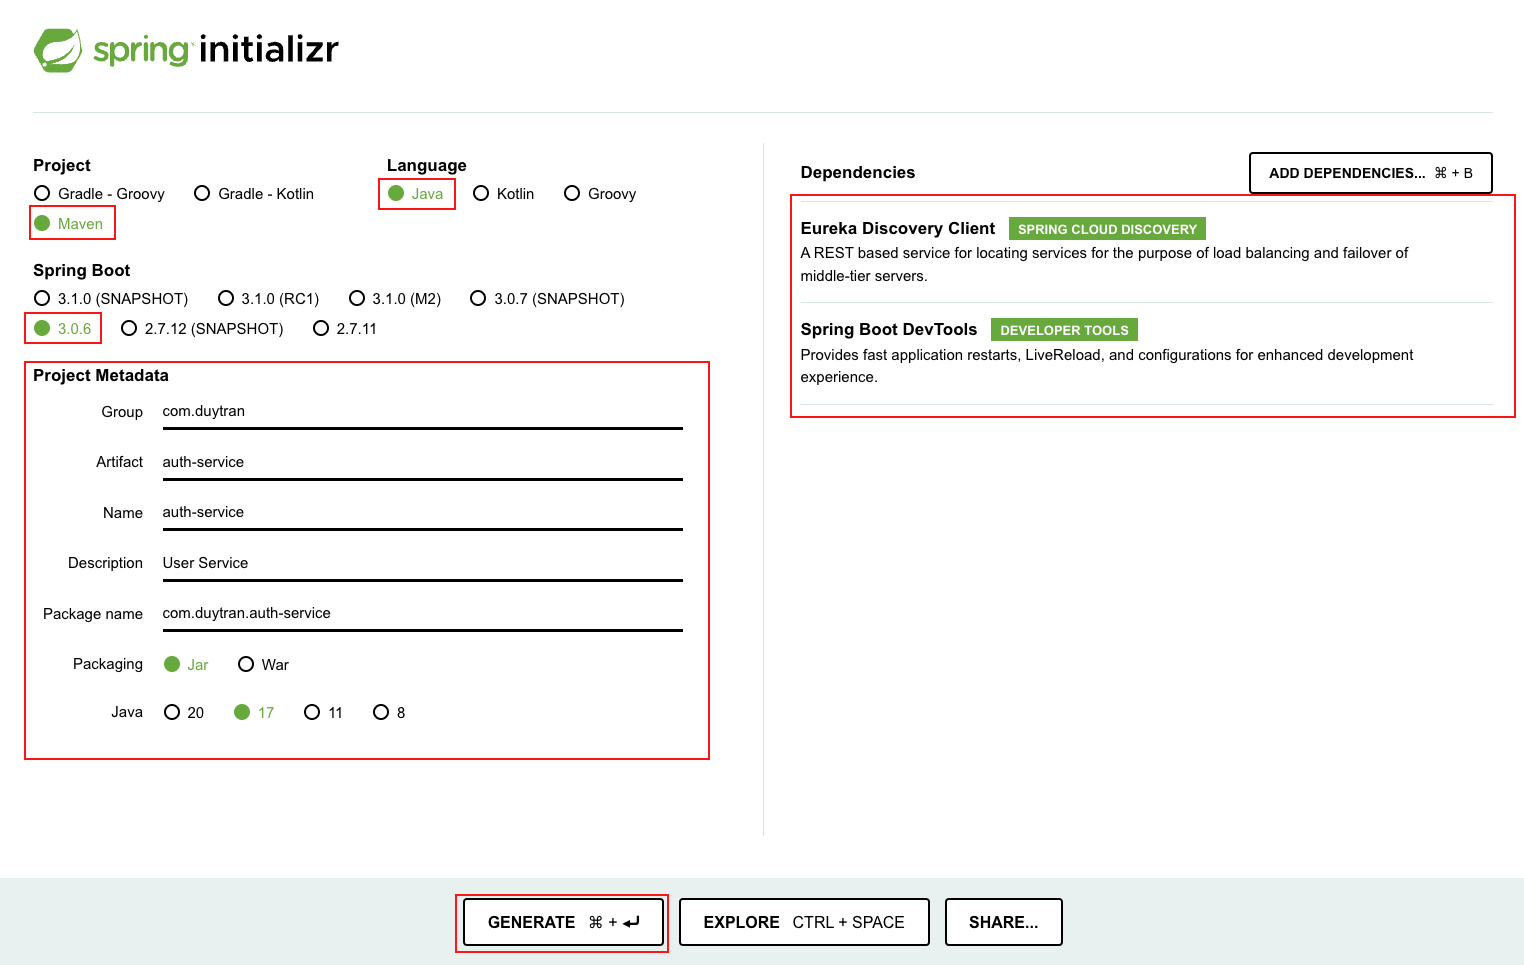
Task: Open the ADD DEPENDENCIES dialog
Action: 1370,172
